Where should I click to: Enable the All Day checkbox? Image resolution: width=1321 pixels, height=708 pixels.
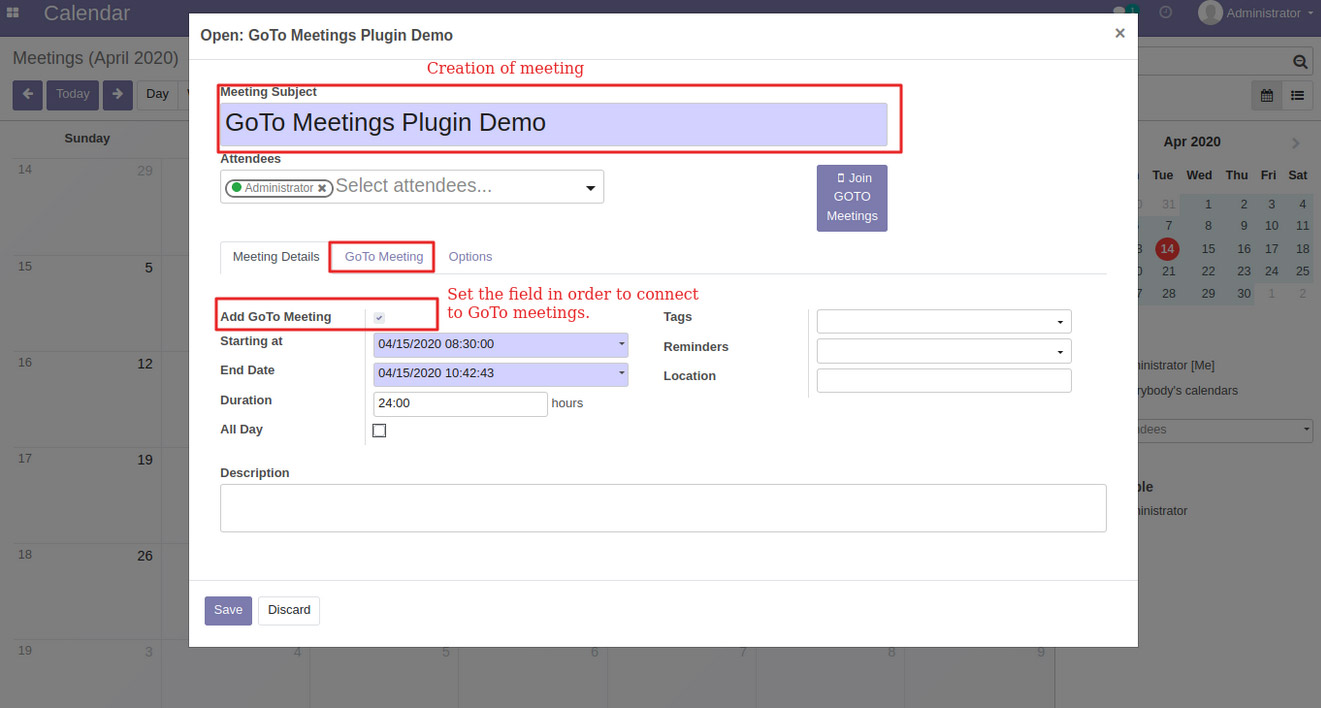(x=379, y=430)
